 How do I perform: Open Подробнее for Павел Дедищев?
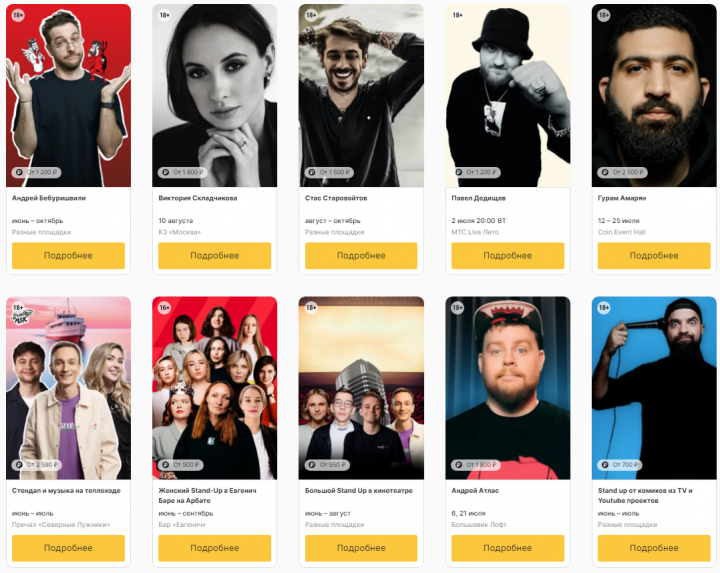click(x=507, y=256)
